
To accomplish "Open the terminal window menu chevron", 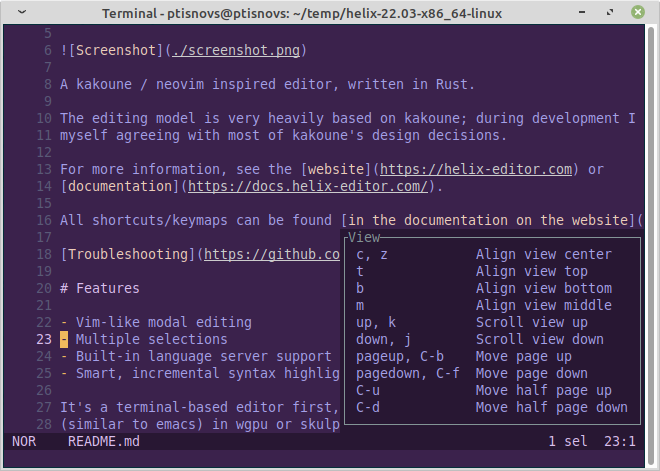I will (22, 12).
